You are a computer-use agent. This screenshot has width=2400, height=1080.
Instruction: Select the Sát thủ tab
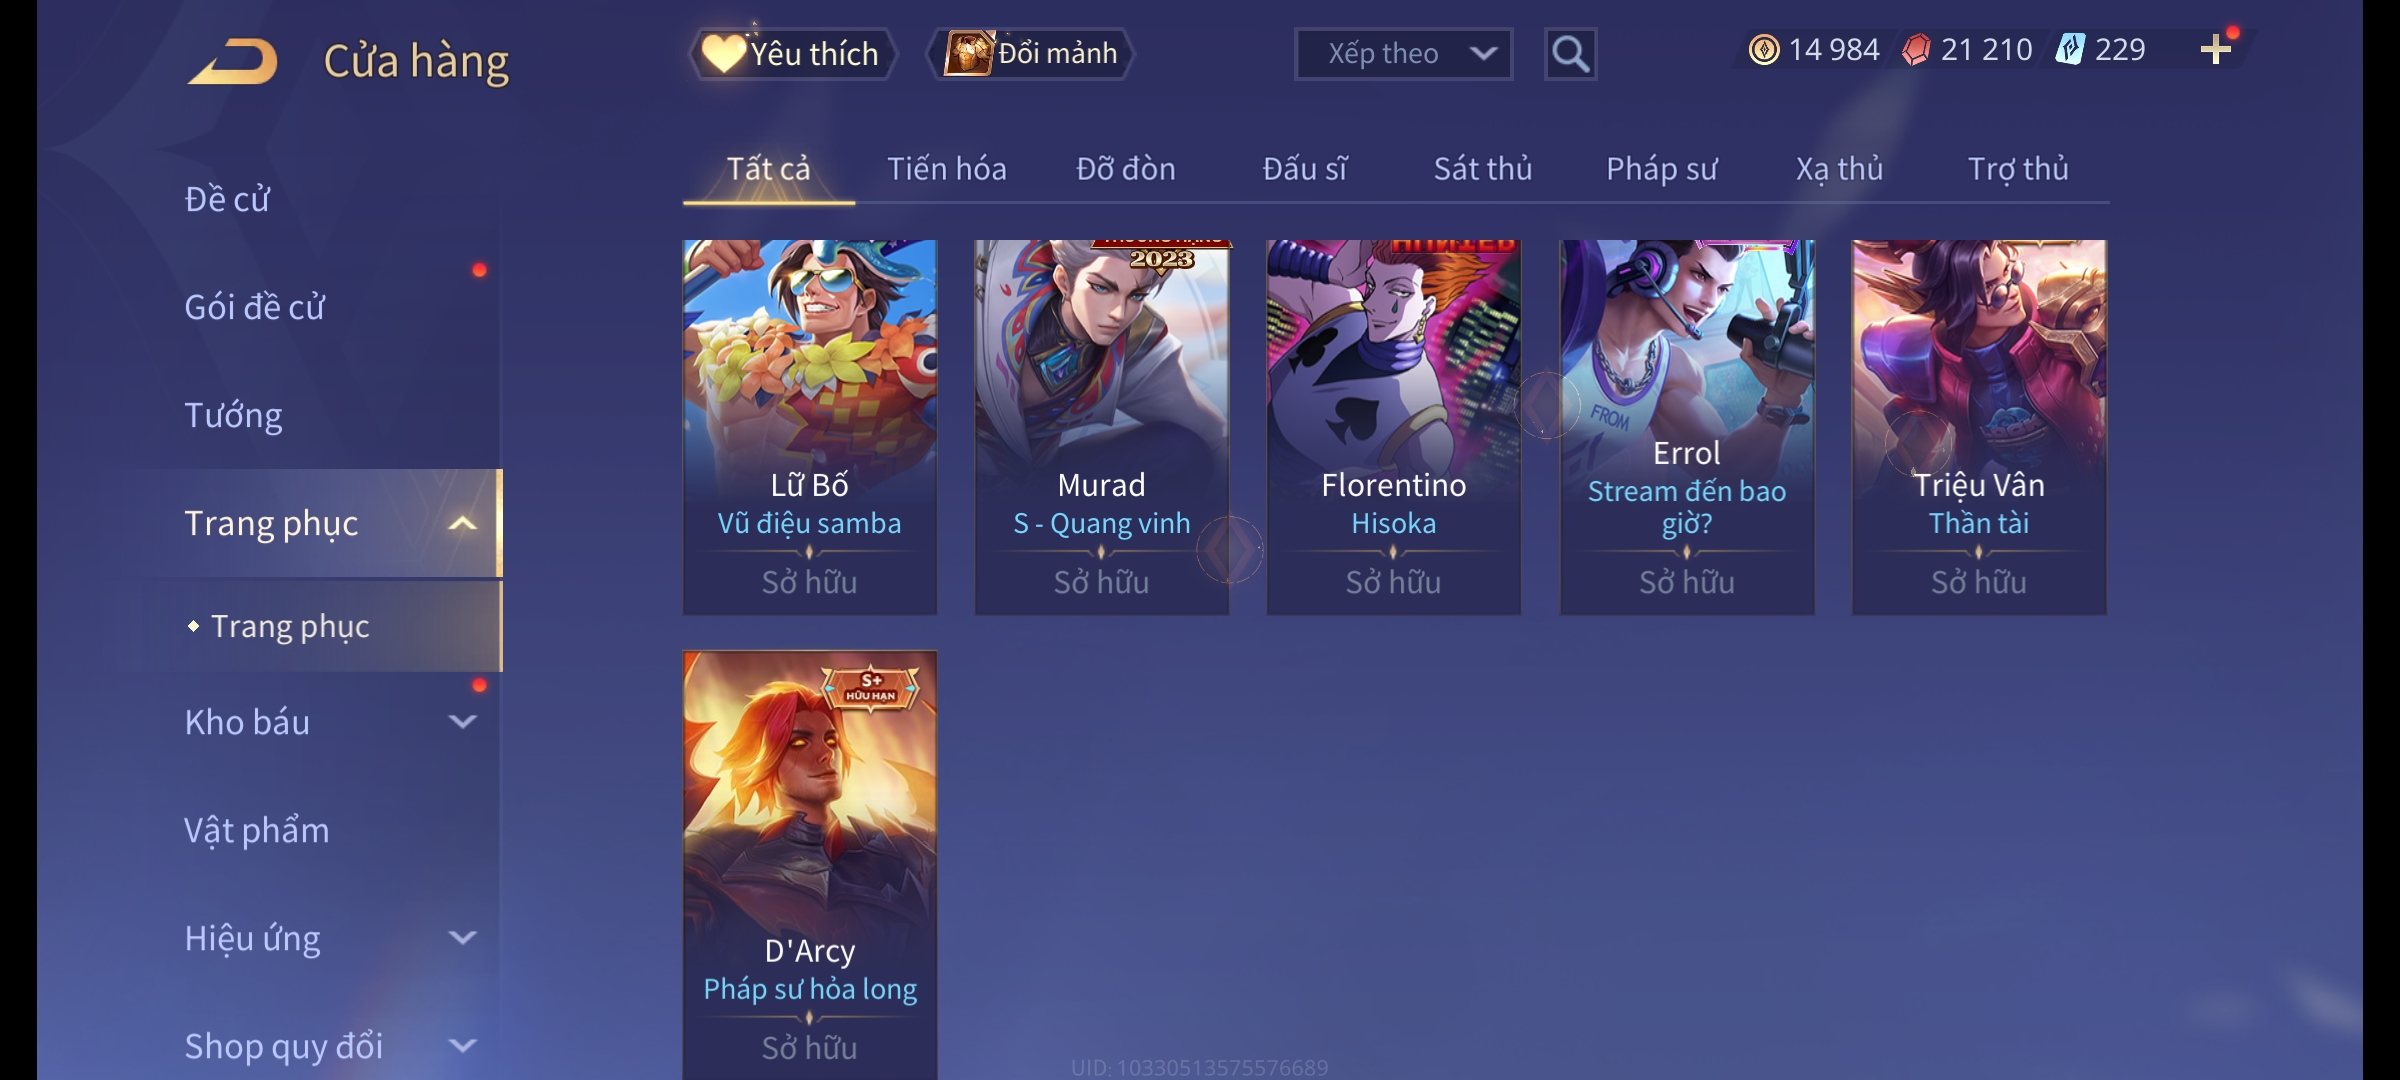tap(1483, 169)
